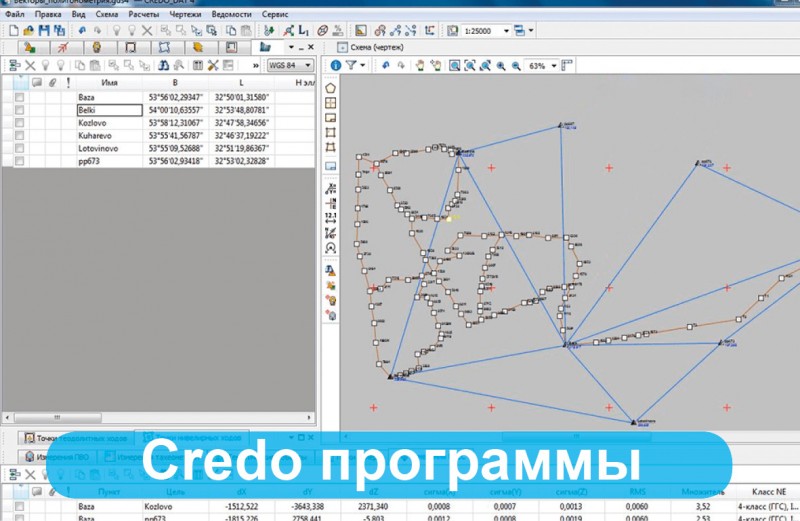800x521 pixels.
Task: Zoom out with the minus magnifier icon
Action: (x=516, y=65)
